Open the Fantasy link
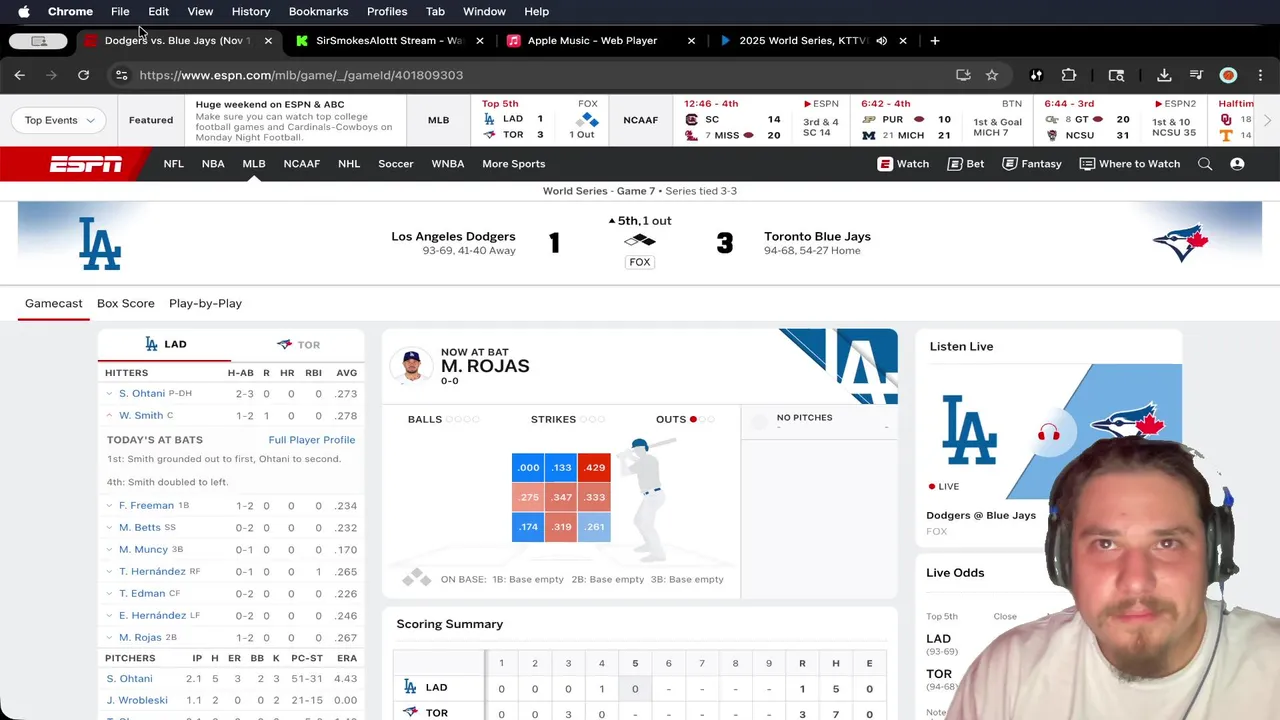 click(x=1031, y=164)
